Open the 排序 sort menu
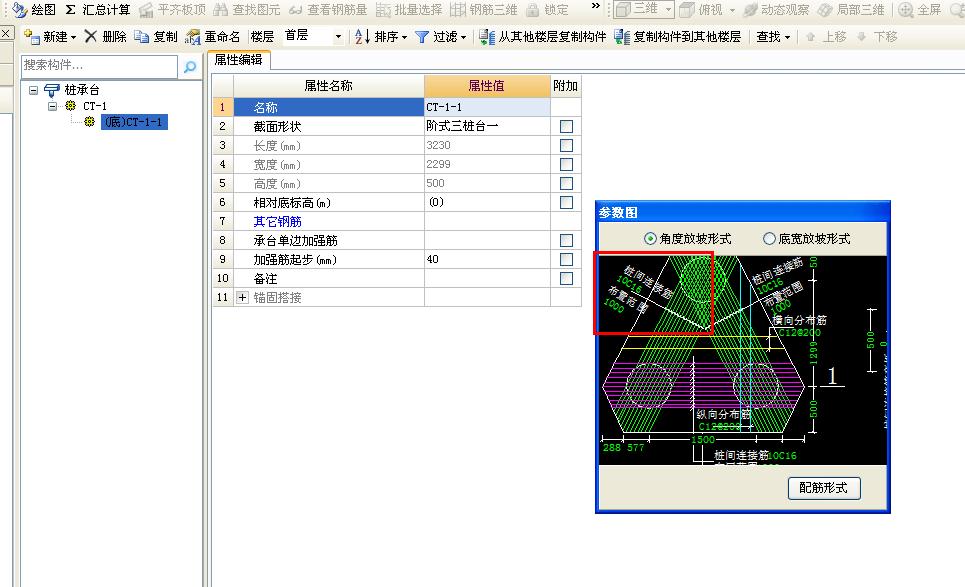The width and height of the screenshot is (965, 587). (381, 37)
